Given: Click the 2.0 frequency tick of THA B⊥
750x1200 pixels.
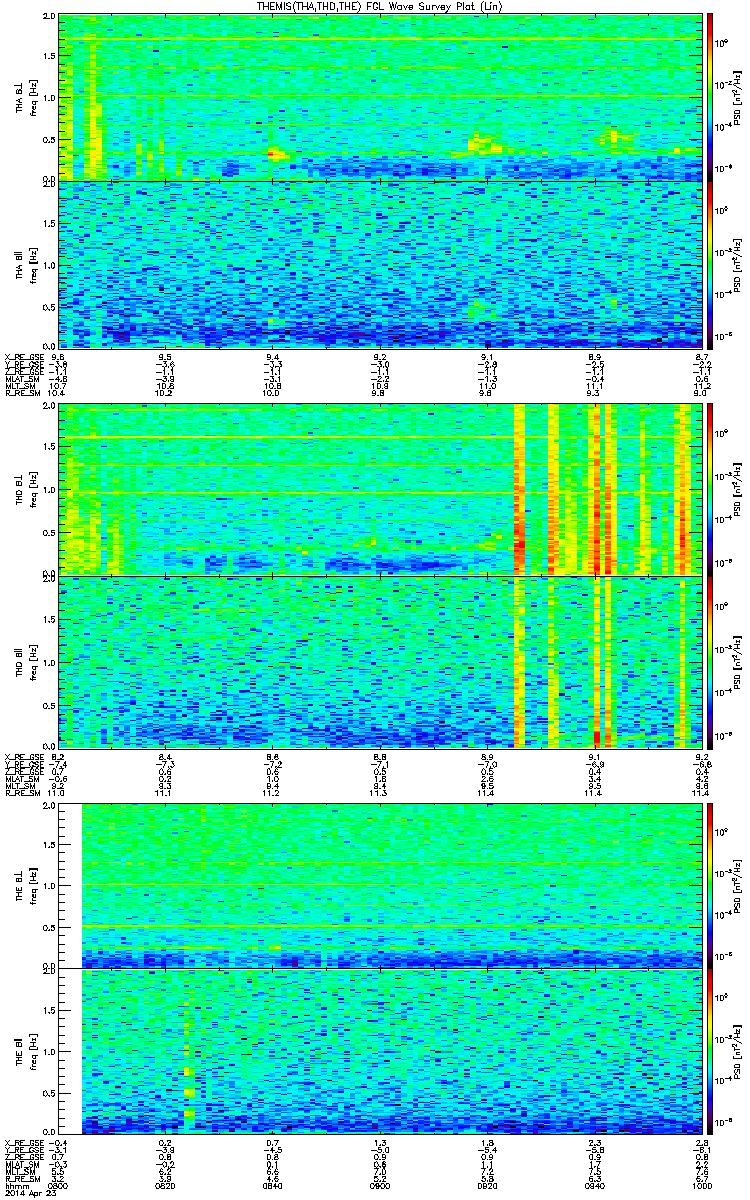Looking at the screenshot, I should pyautogui.click(x=50, y=18).
